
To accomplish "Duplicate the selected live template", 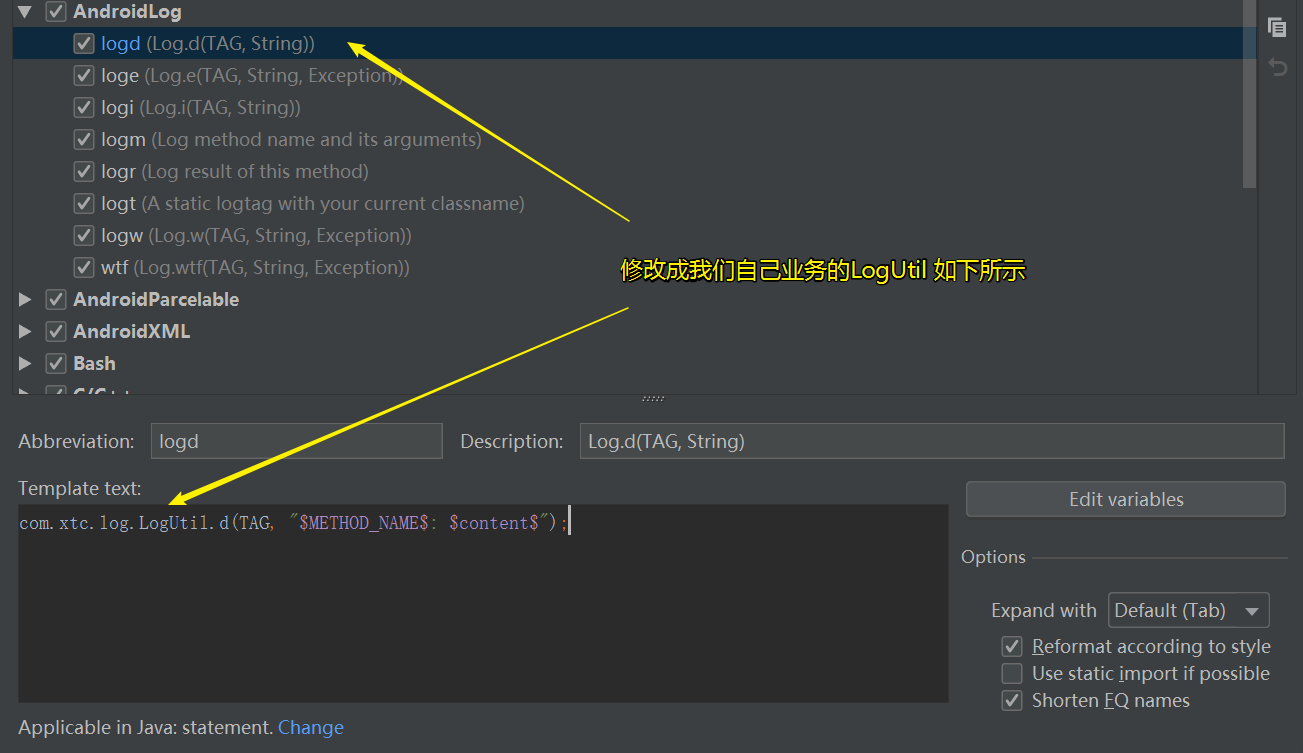I will [1277, 27].
